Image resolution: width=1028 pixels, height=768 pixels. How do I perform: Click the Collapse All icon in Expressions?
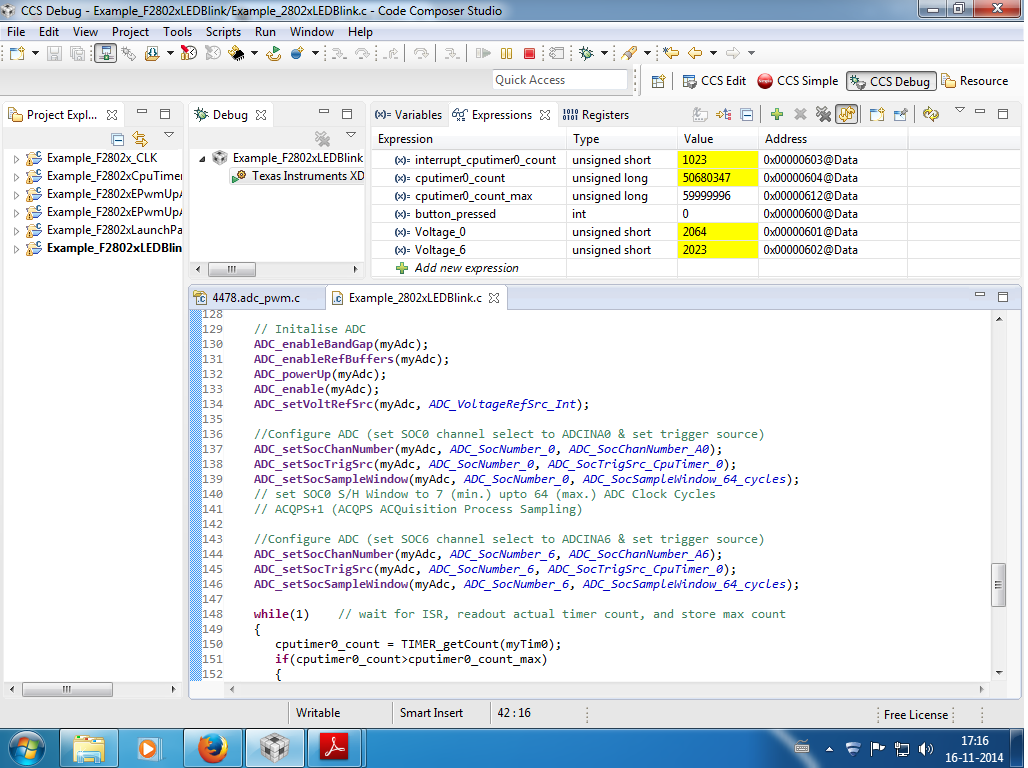point(746,115)
